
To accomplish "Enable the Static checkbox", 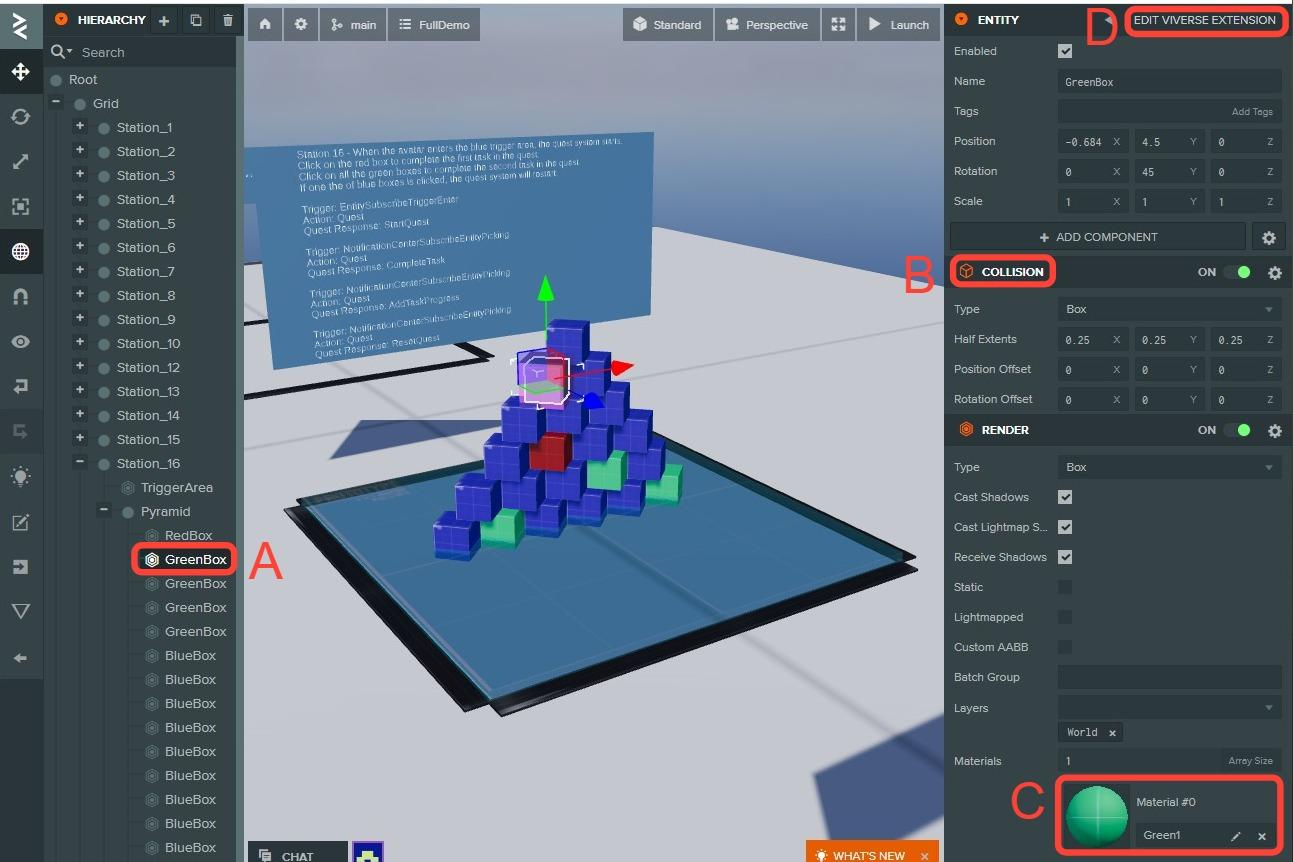I will tap(1065, 587).
